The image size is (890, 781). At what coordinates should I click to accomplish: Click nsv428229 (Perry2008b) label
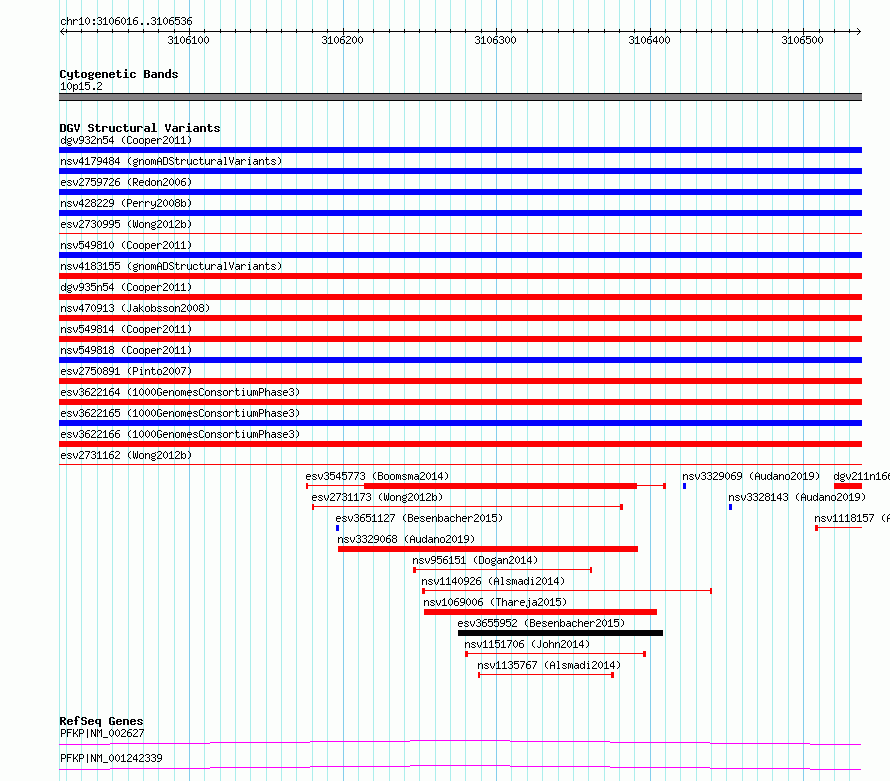(x=126, y=203)
